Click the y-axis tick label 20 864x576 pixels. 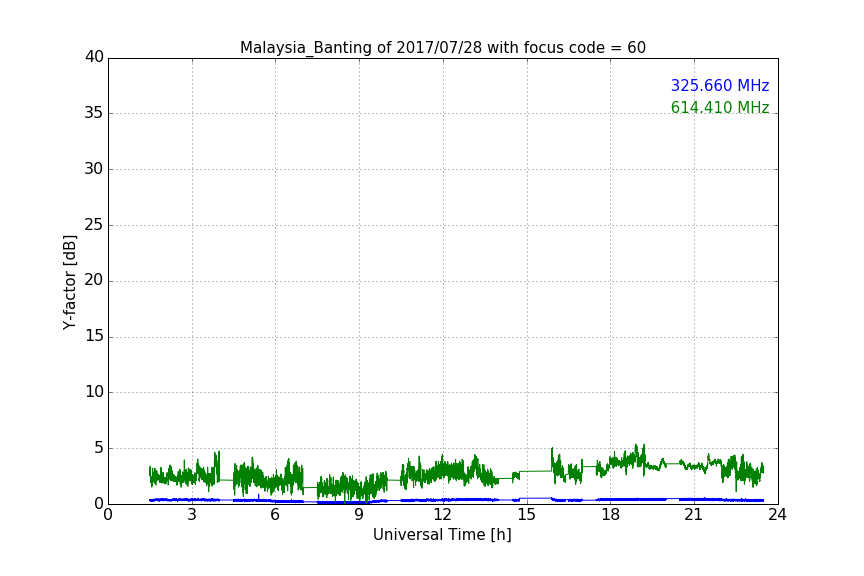[94, 281]
